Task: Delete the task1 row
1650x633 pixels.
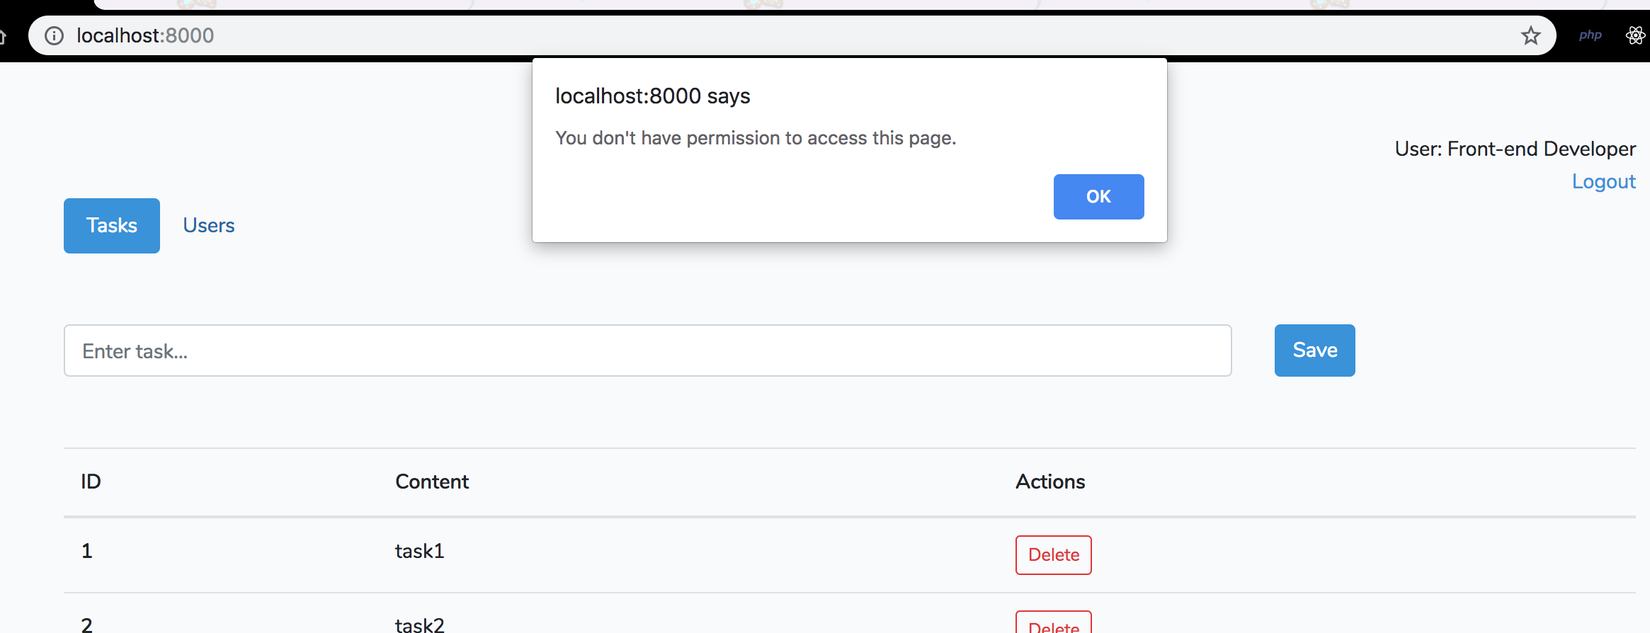Action: (1053, 555)
